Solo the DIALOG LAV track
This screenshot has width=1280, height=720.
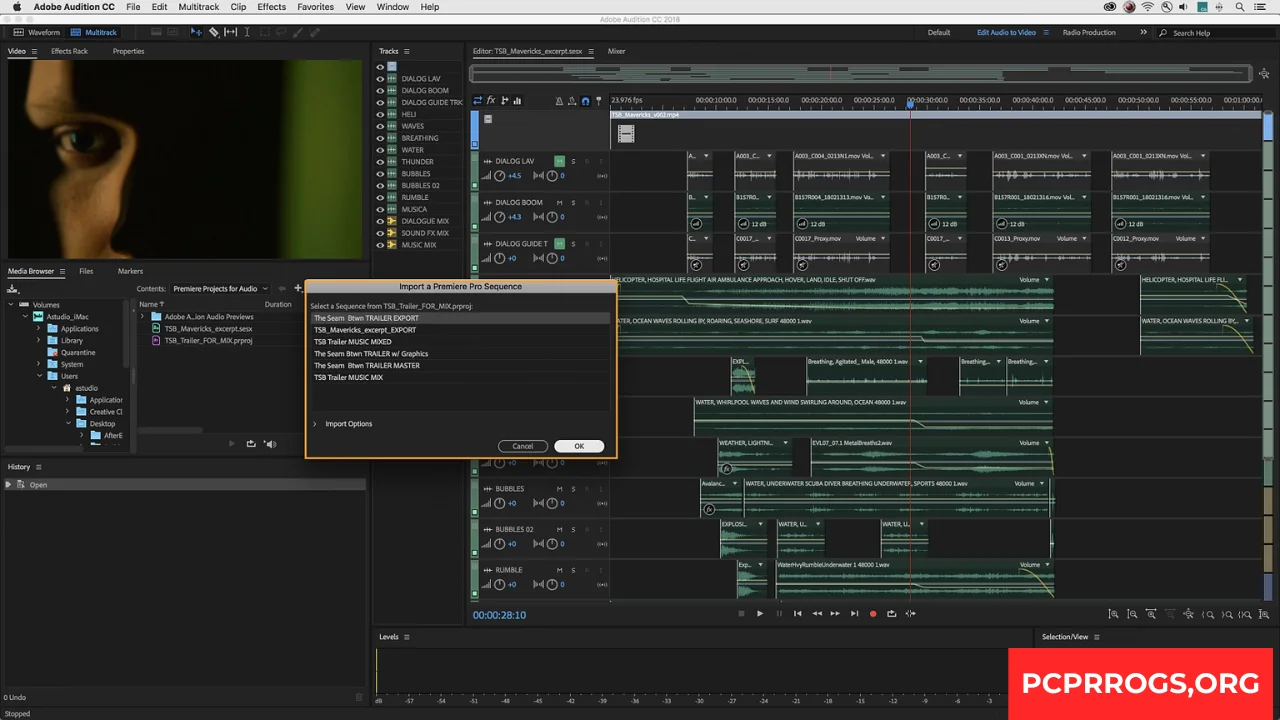coord(573,161)
